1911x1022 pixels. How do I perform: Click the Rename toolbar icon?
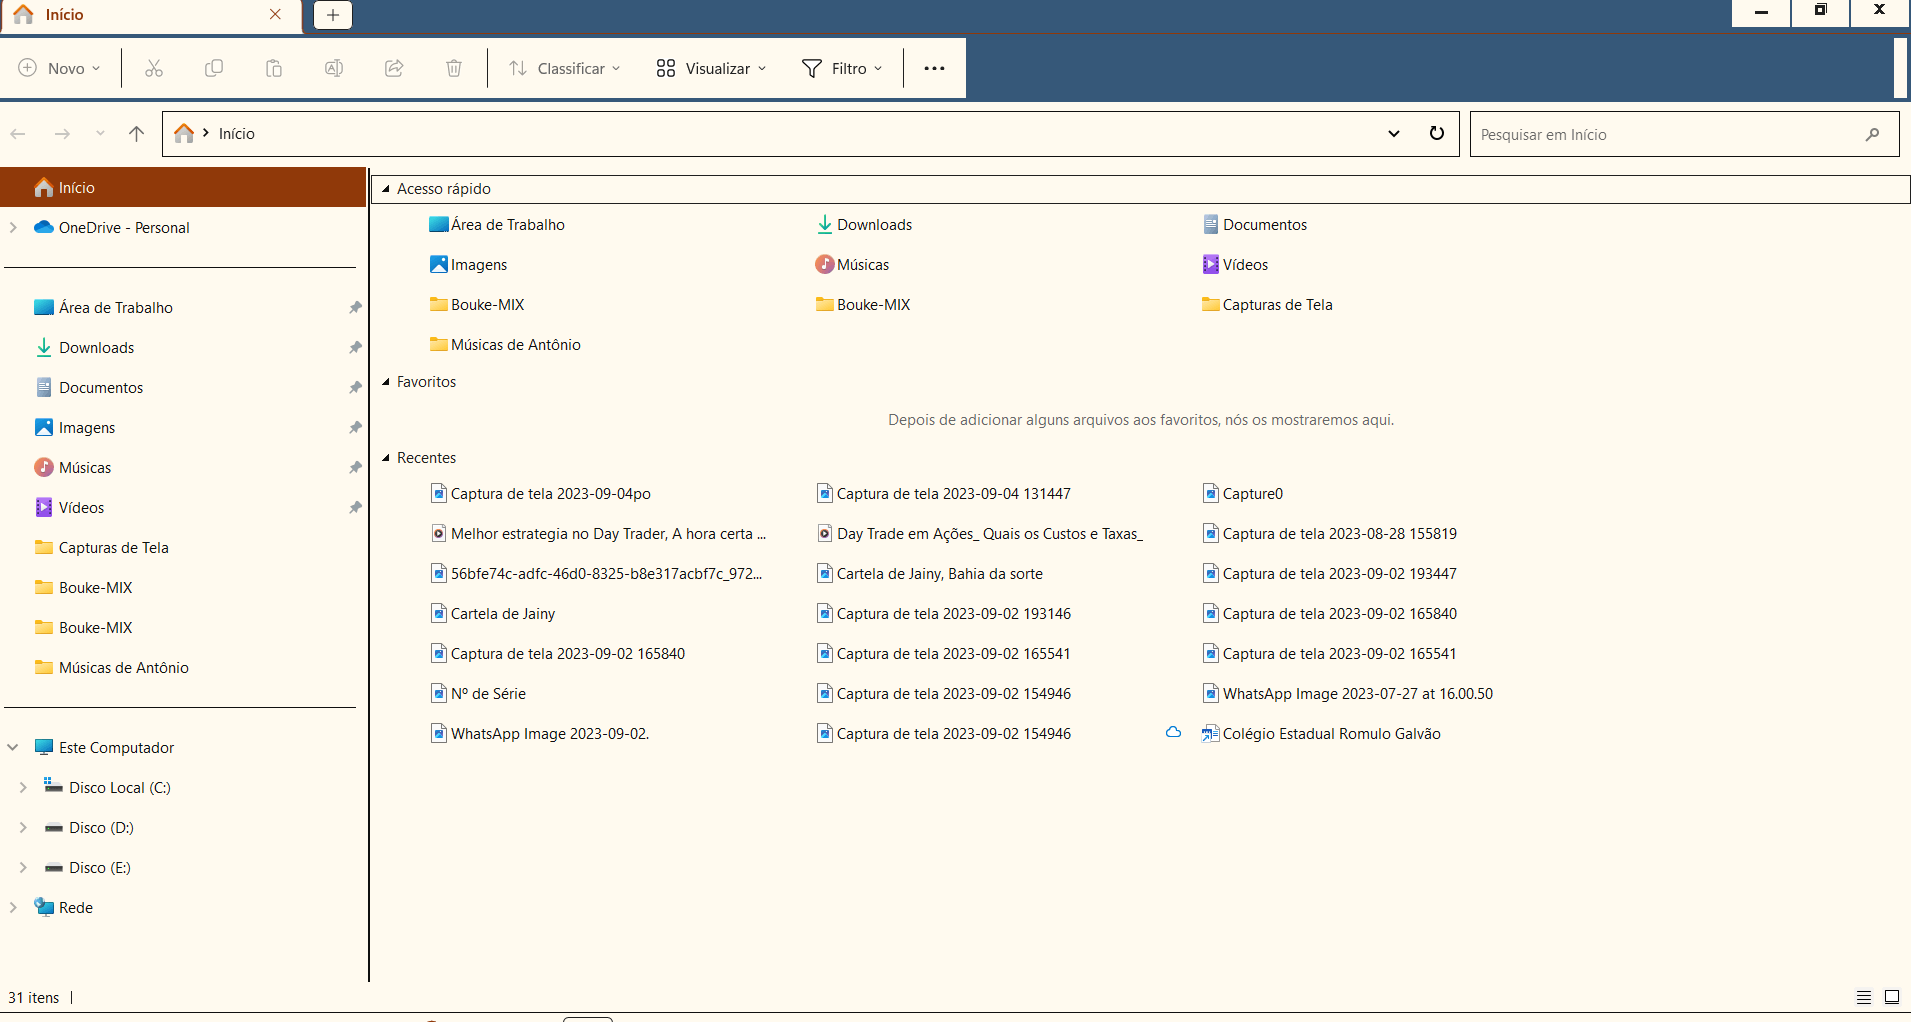(334, 68)
